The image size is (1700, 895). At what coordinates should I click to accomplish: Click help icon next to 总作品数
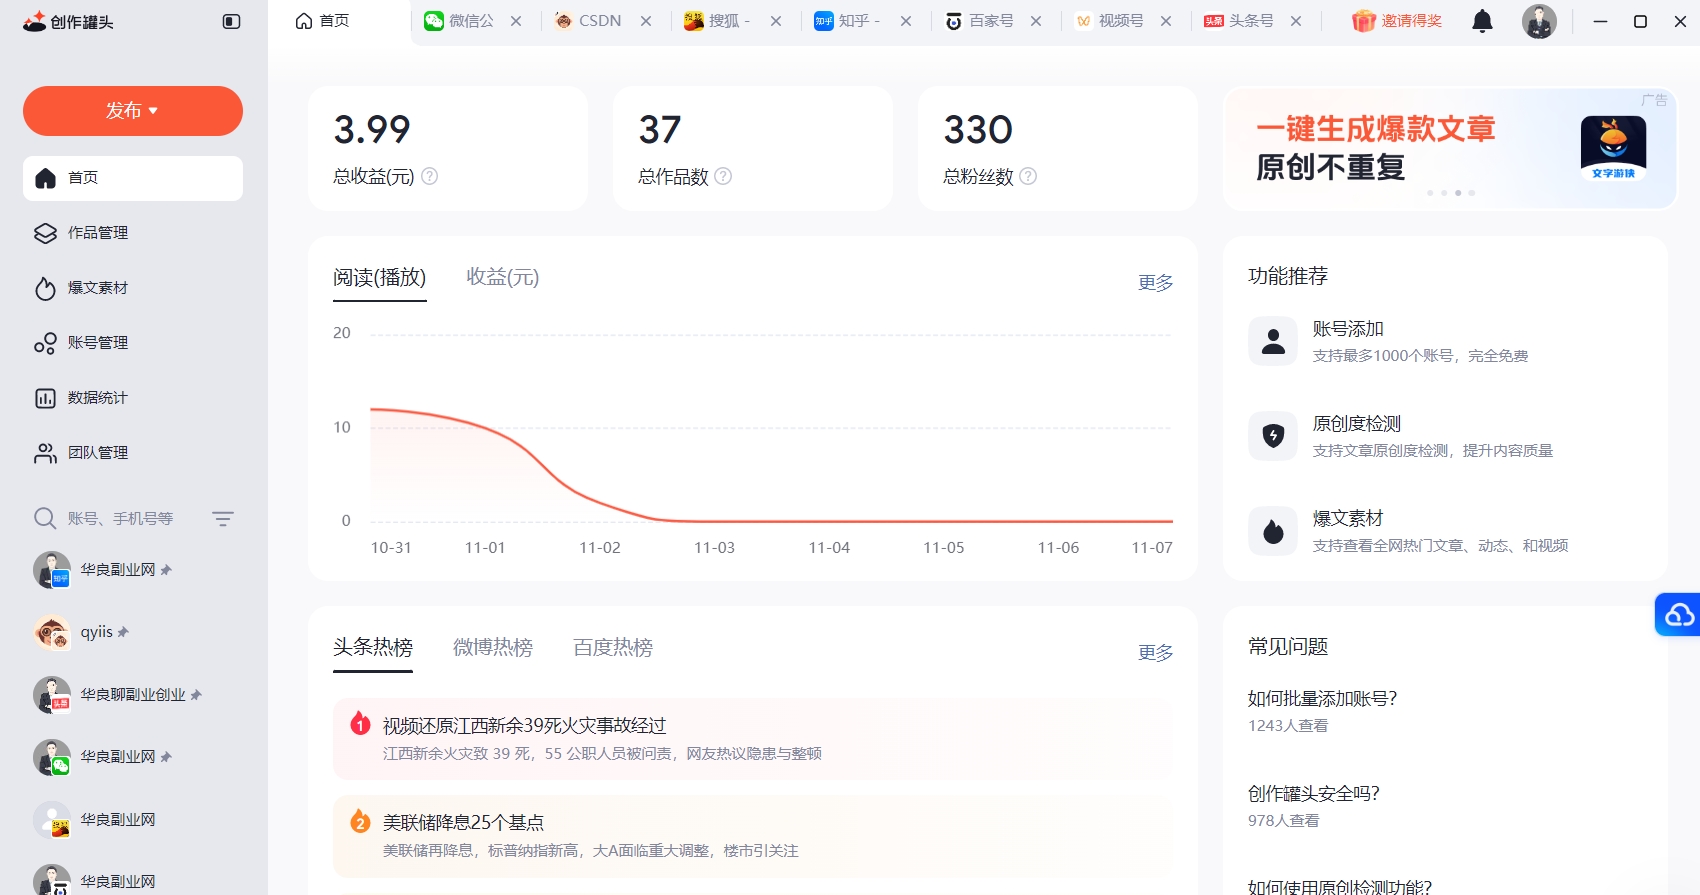click(723, 176)
